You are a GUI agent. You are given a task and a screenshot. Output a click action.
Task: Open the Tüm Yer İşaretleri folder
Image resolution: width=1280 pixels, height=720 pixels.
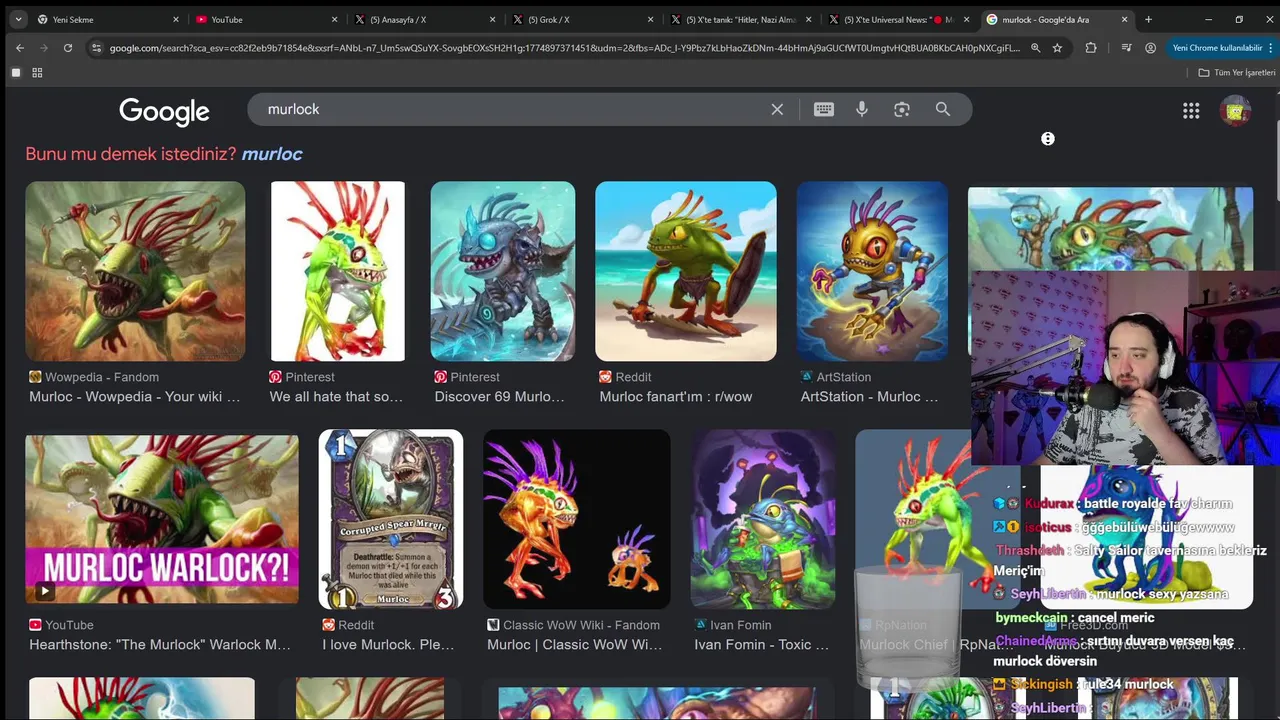pos(1237,72)
